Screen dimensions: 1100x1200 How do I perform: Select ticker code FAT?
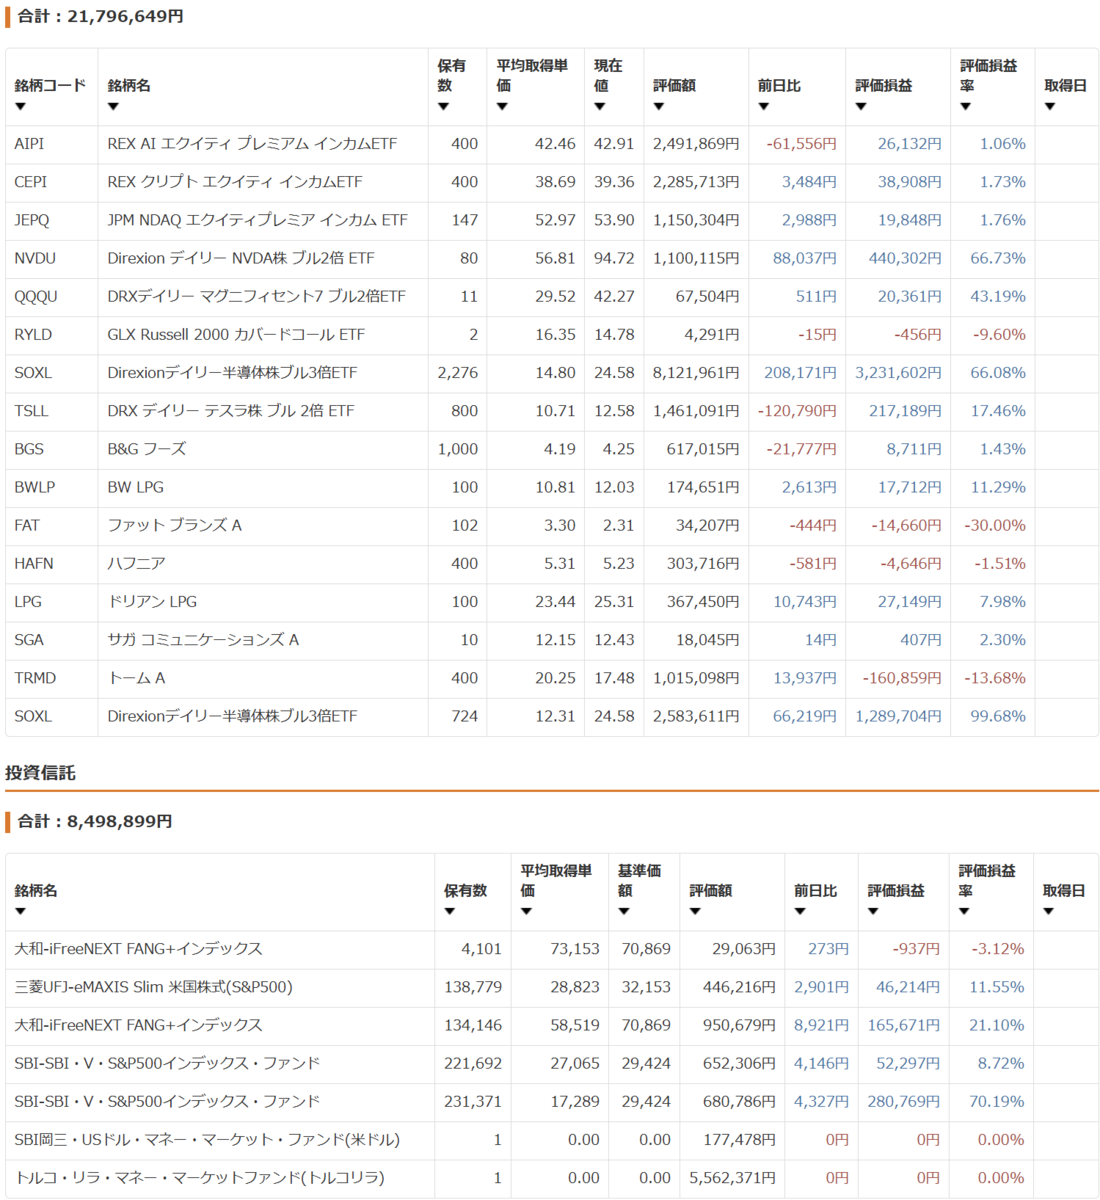[x=26, y=525]
